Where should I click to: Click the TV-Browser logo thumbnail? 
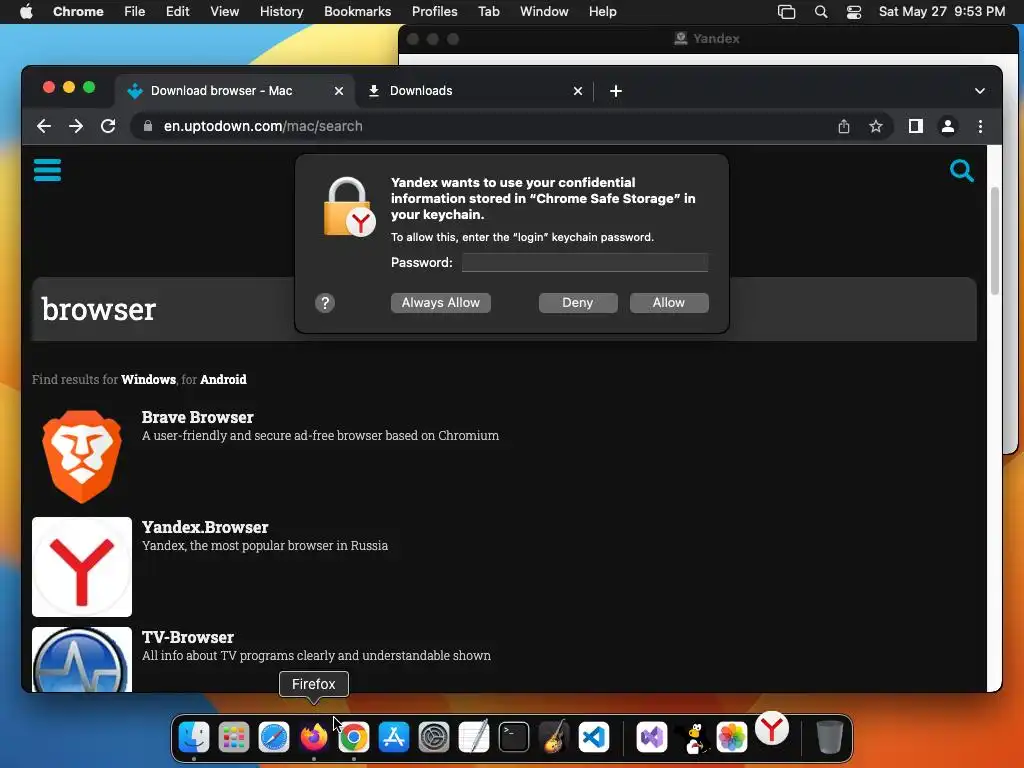click(x=82, y=660)
